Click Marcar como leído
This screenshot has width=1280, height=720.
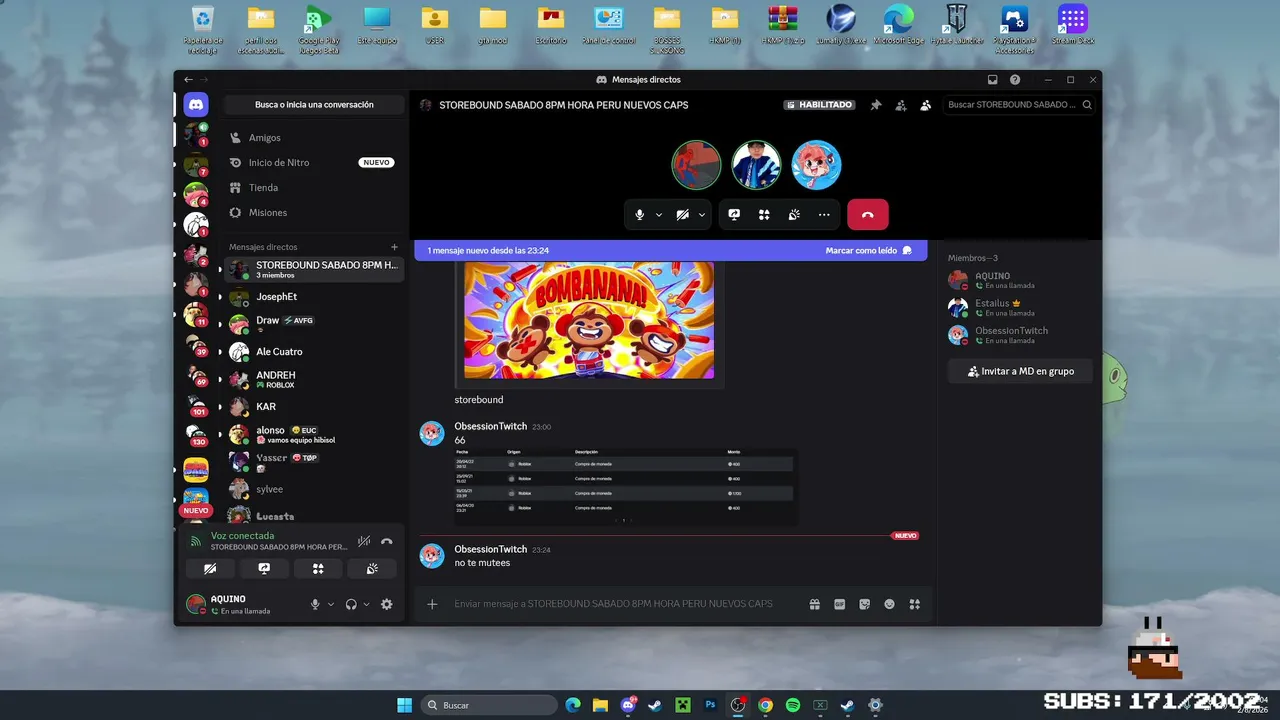click(869, 251)
